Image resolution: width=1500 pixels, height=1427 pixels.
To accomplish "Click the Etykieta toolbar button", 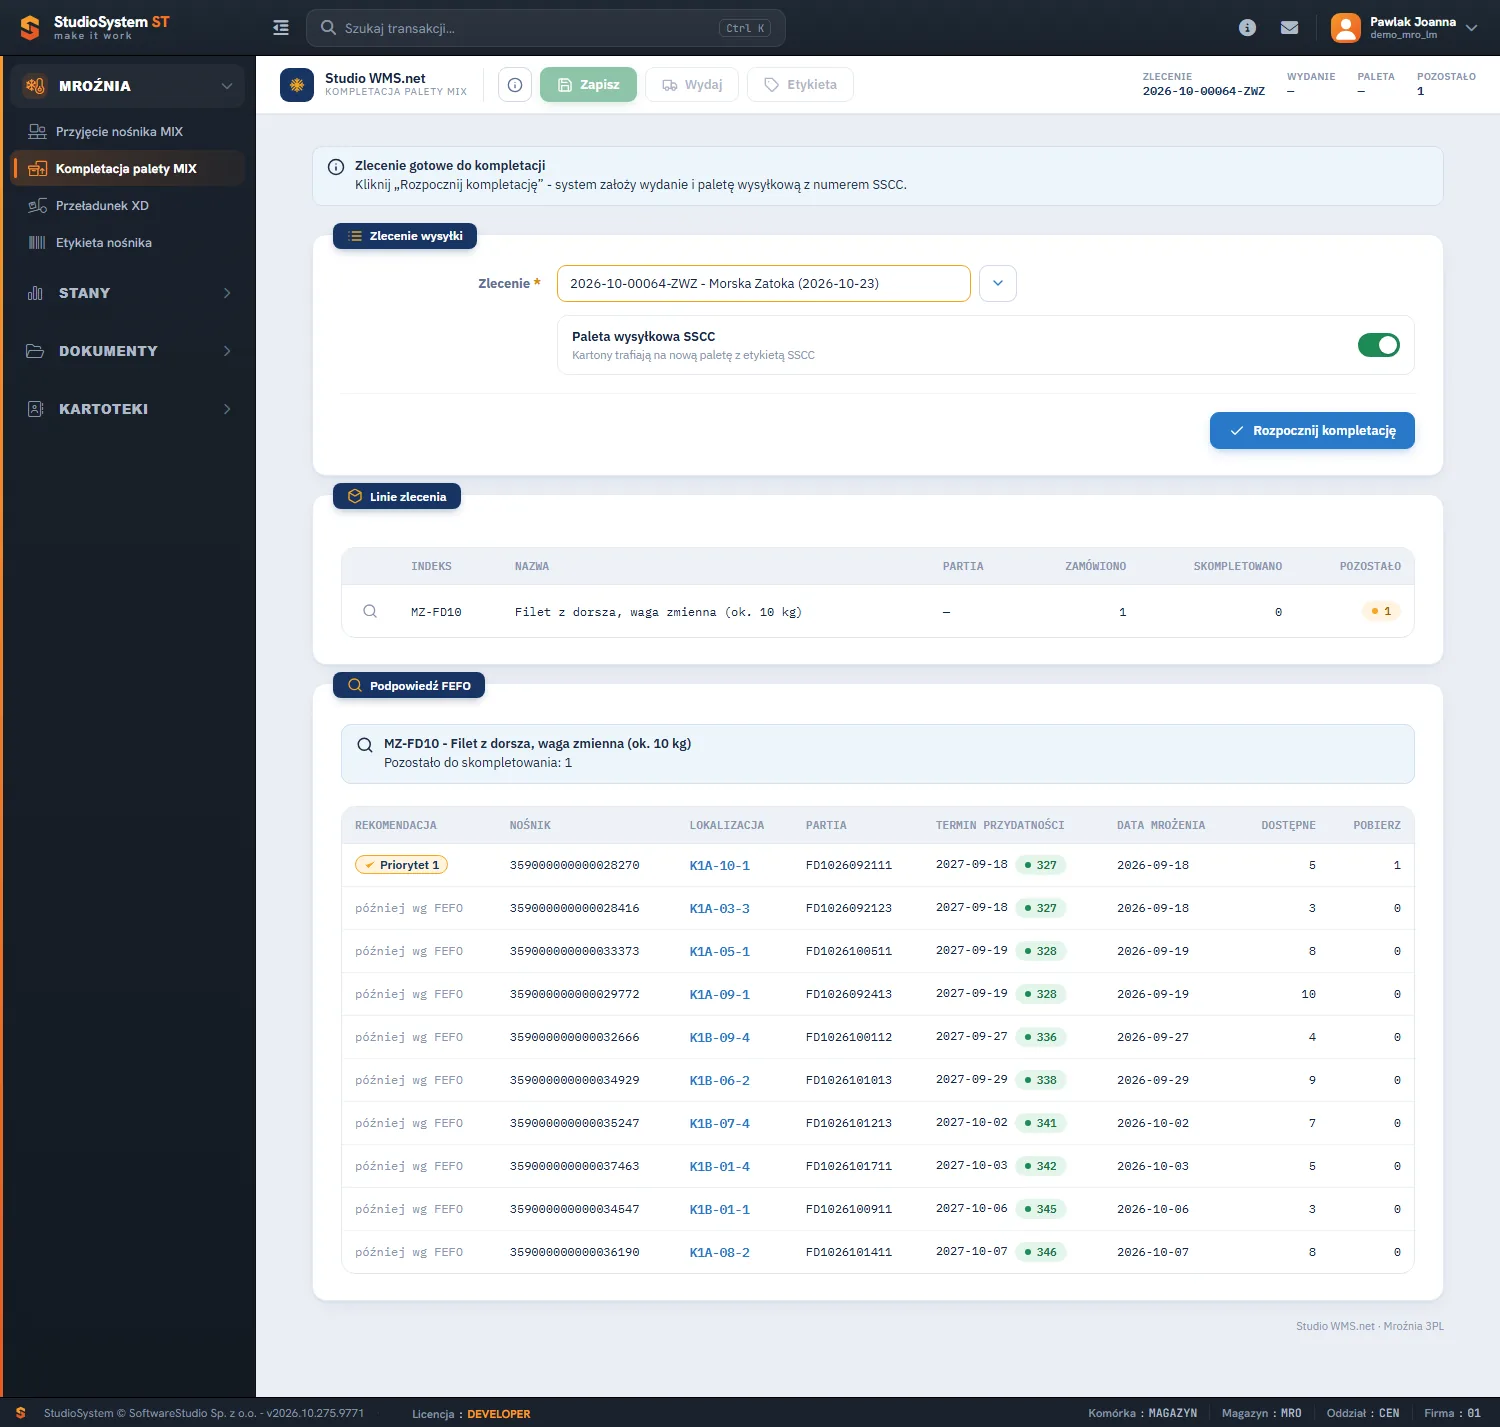I will coord(800,85).
